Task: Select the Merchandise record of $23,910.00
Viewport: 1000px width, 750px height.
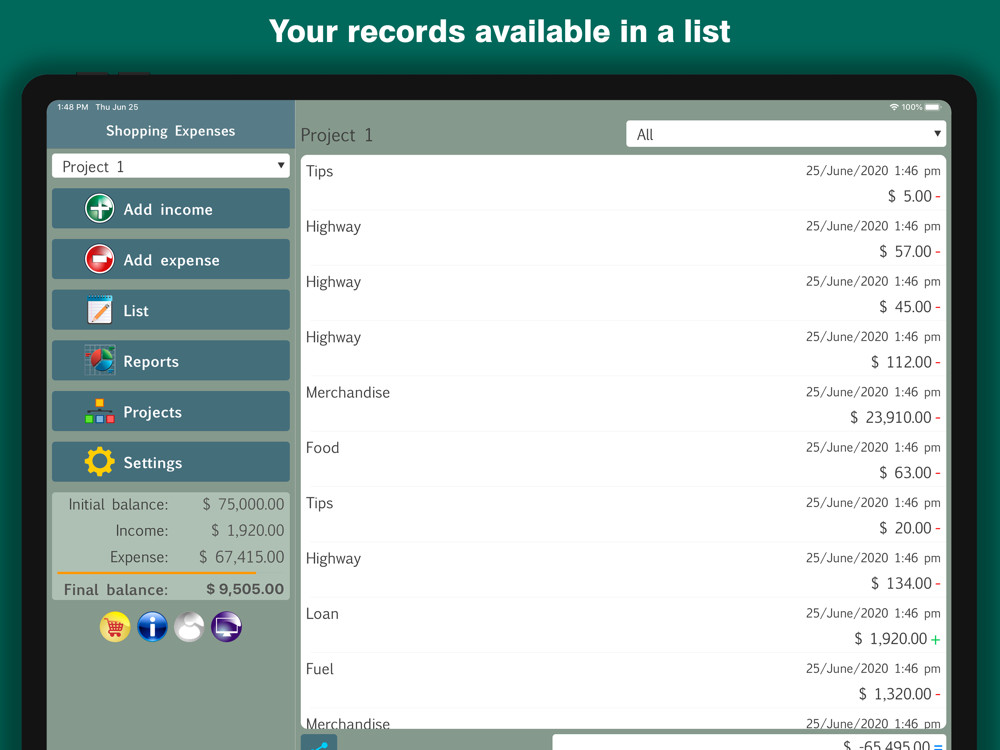Action: [x=623, y=404]
